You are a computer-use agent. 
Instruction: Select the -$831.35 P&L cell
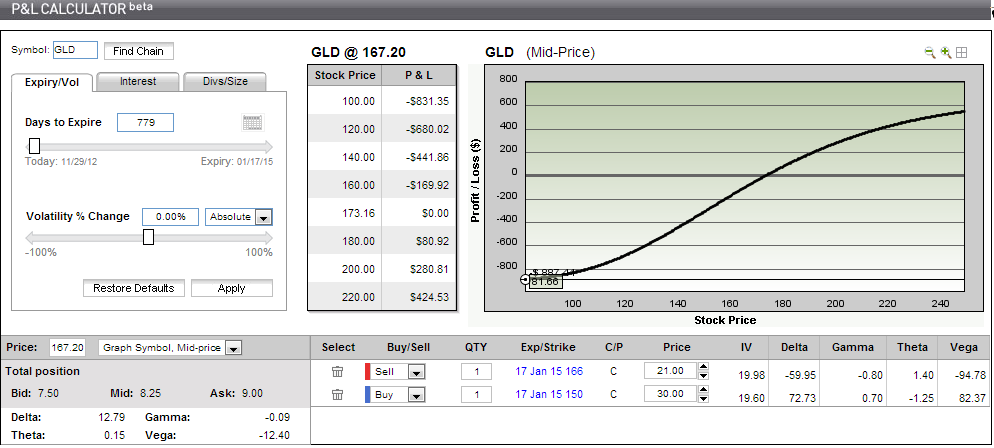(418, 101)
